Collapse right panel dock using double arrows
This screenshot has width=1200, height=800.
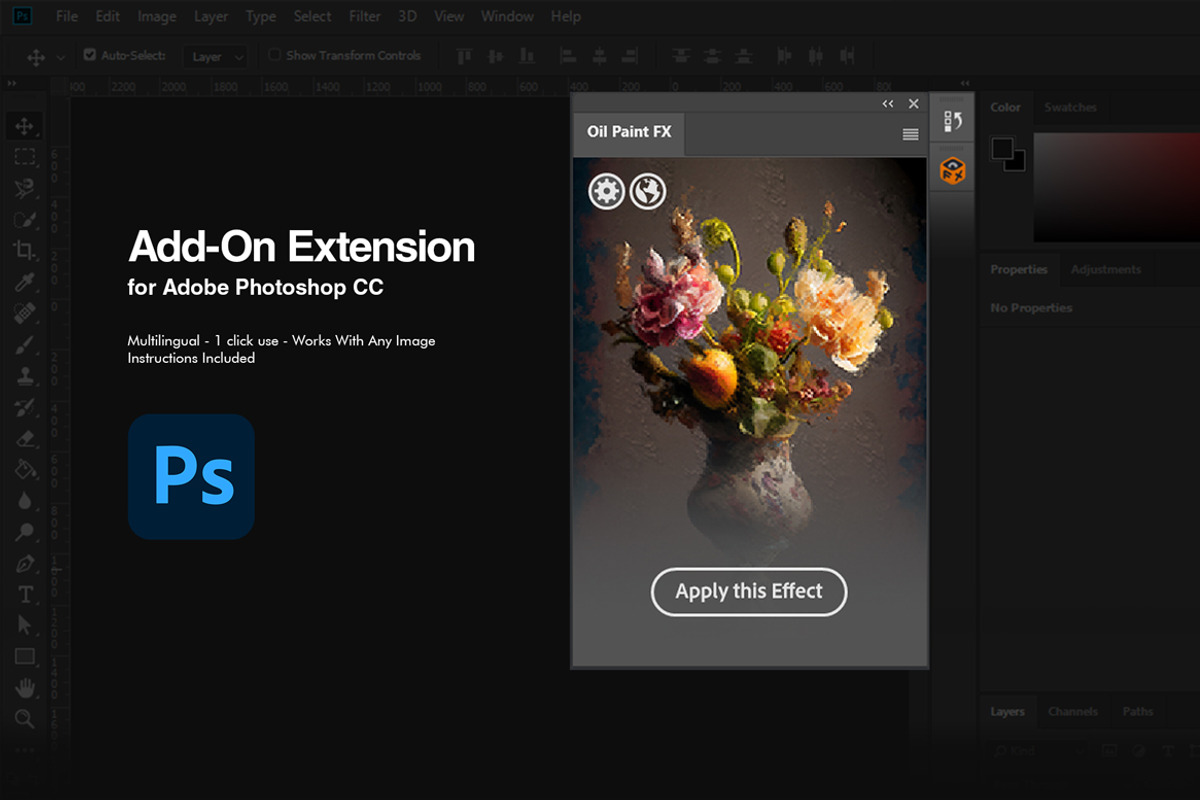[964, 83]
